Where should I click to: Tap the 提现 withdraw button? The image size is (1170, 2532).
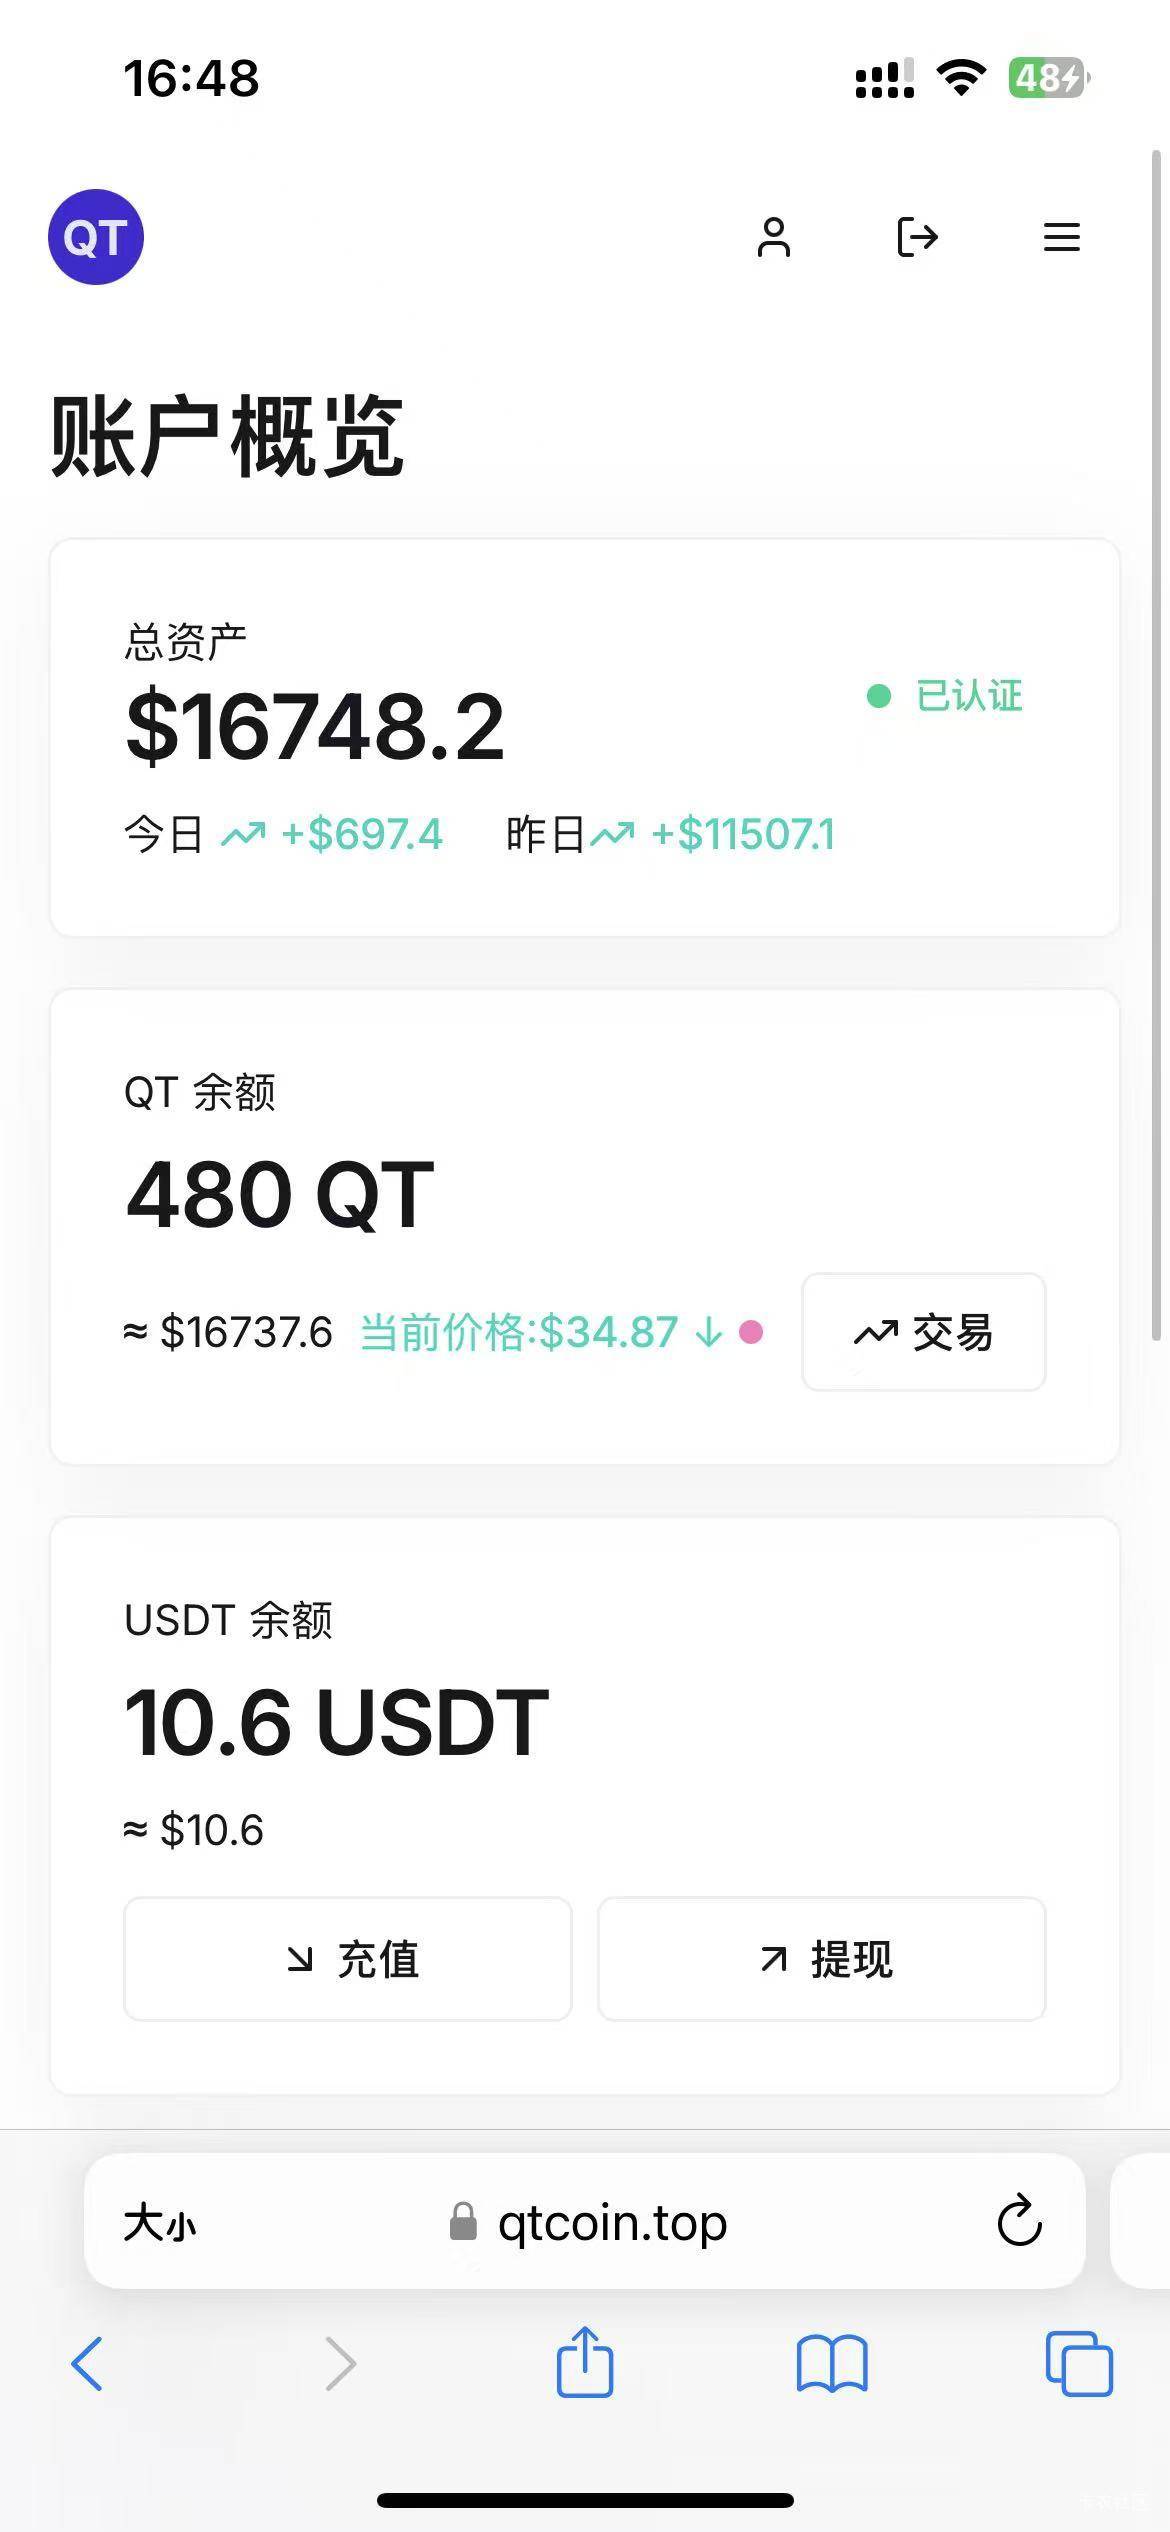pyautogui.click(x=822, y=1959)
